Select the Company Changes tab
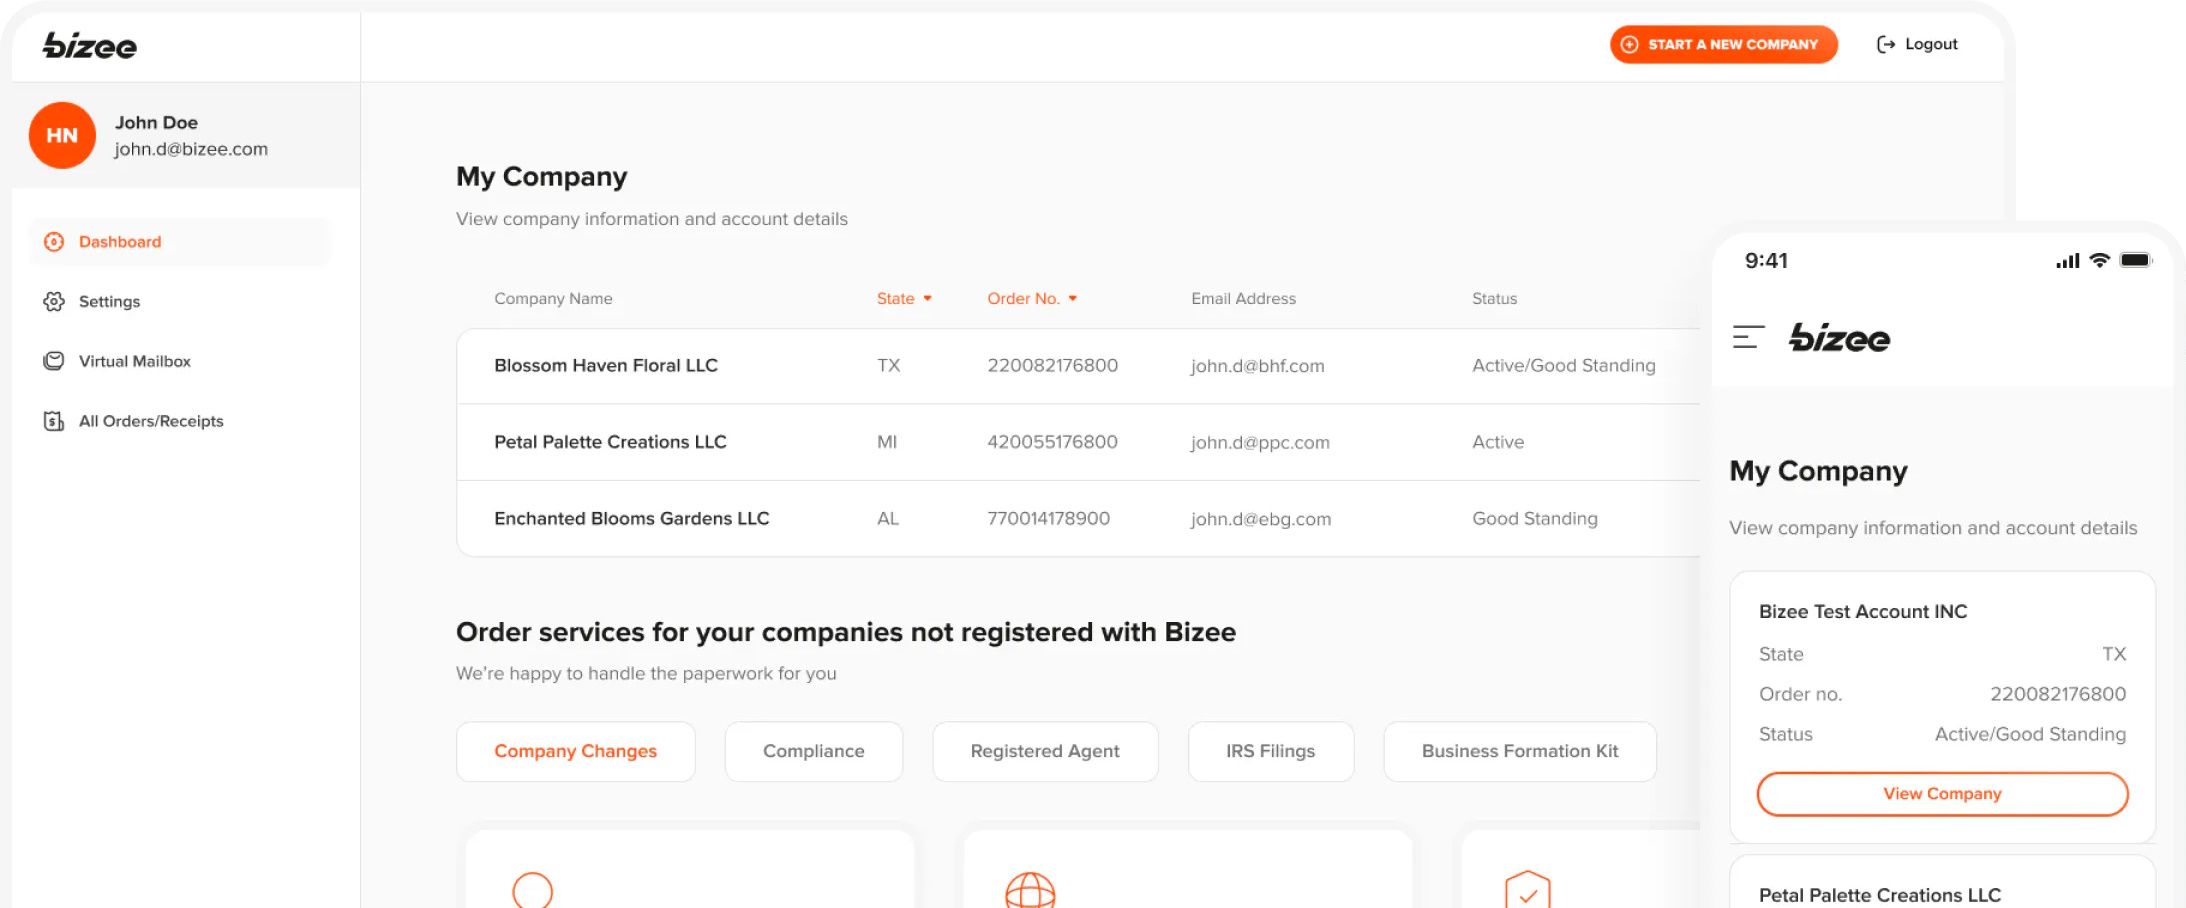Viewport: 2186px width, 908px height. pos(575,751)
